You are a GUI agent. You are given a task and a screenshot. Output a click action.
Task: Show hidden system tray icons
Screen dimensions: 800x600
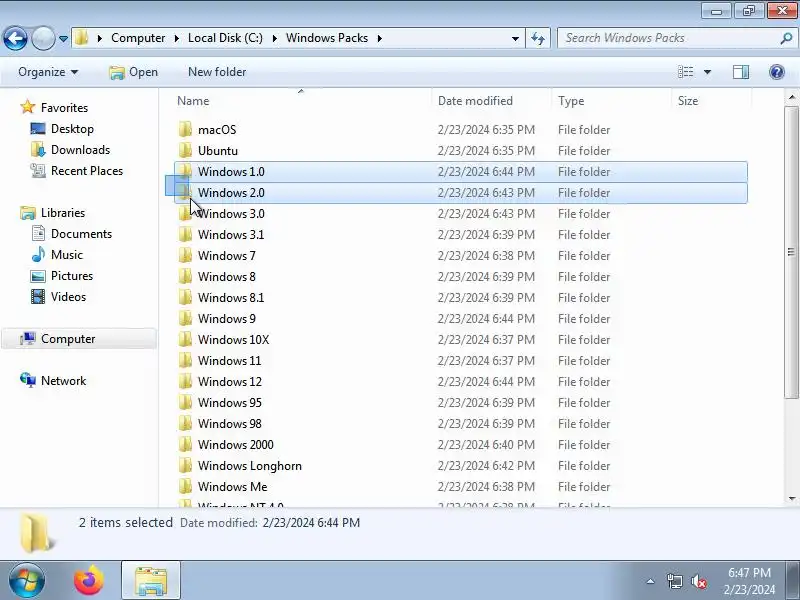coord(651,581)
